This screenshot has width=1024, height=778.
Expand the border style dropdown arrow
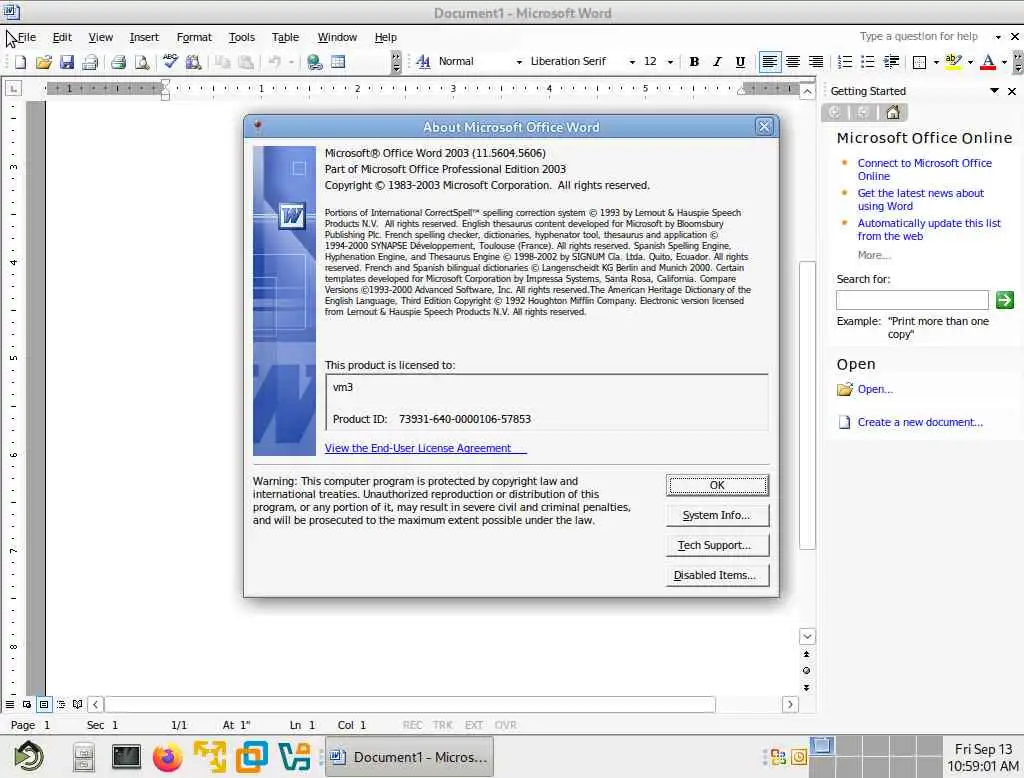click(x=936, y=62)
